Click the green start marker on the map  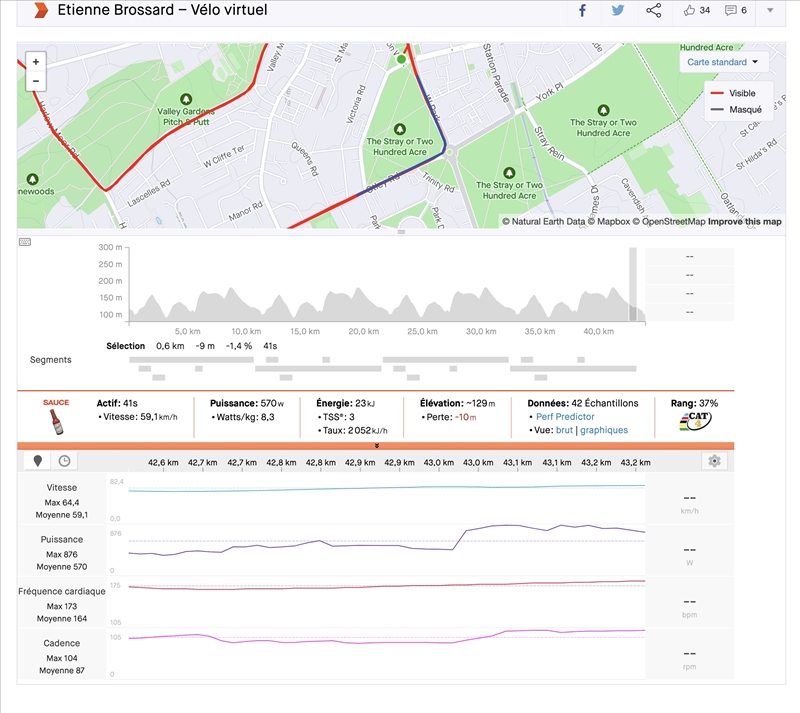point(402,59)
